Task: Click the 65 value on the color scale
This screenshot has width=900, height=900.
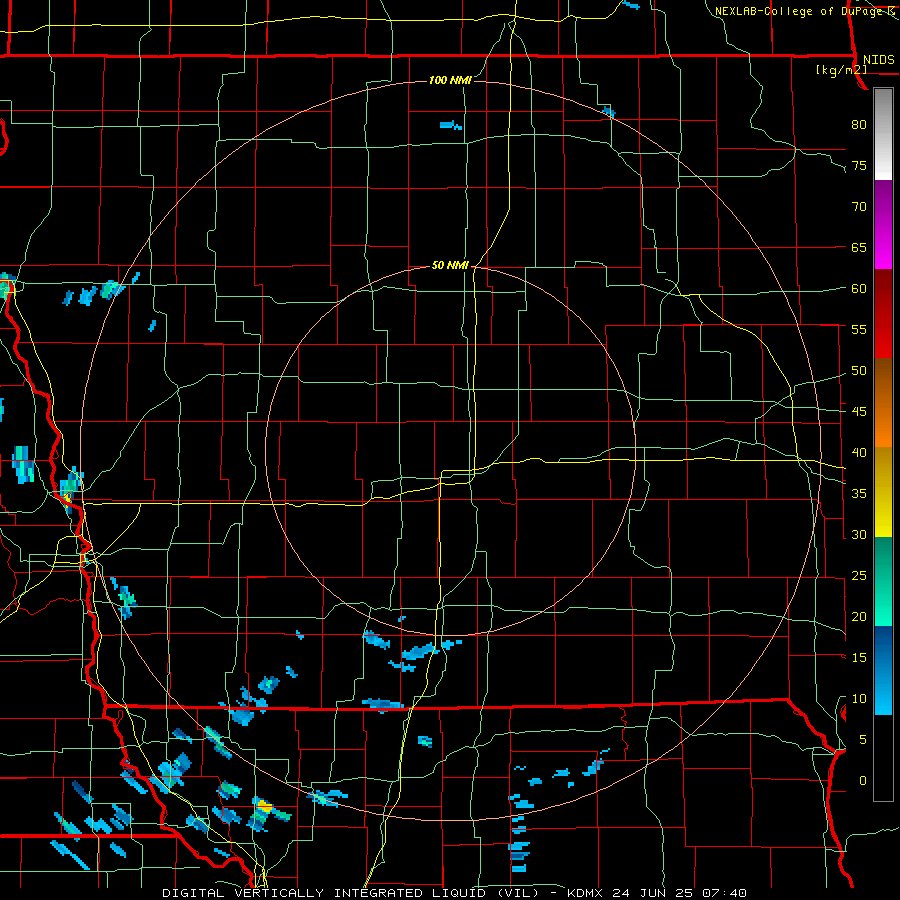Action: (859, 248)
